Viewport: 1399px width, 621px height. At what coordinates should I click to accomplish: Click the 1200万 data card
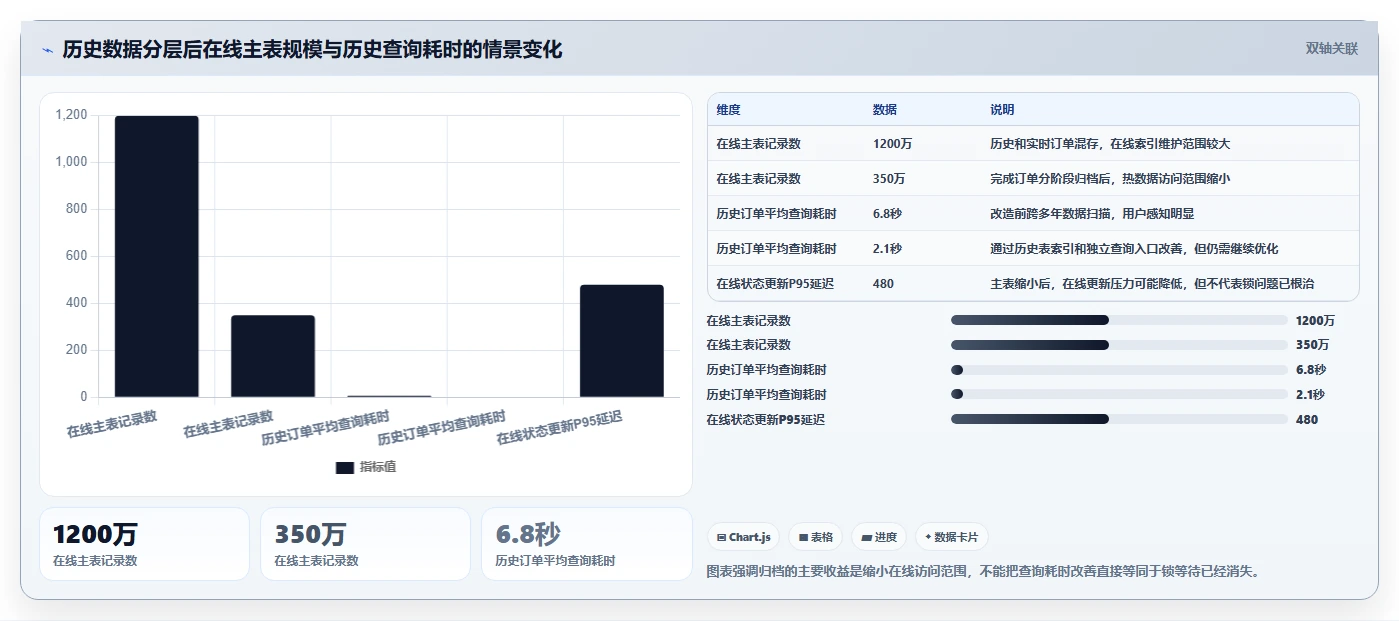click(x=144, y=544)
